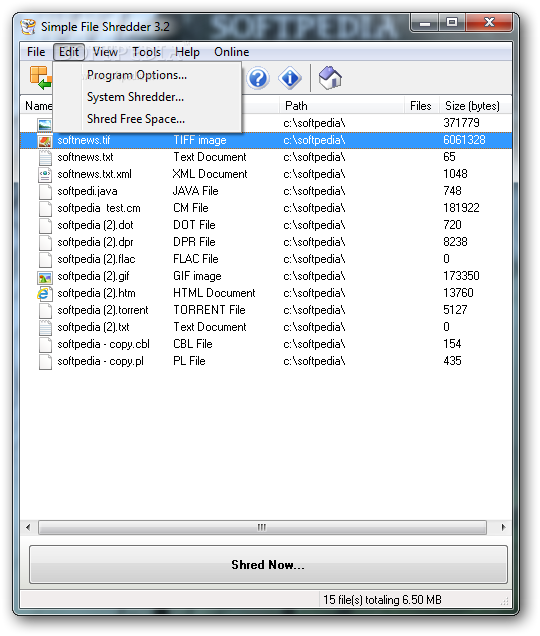Select softpedia (2).torrent file name
Viewport: 540px width, 636px height.
[x=103, y=311]
